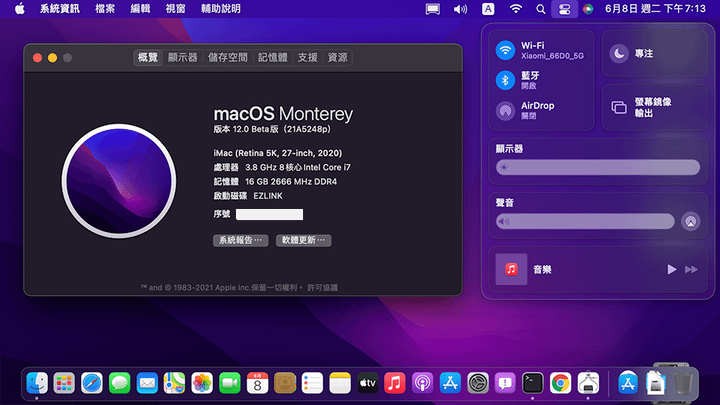Open Music app in the dock
720x405 pixels.
pyautogui.click(x=395, y=383)
